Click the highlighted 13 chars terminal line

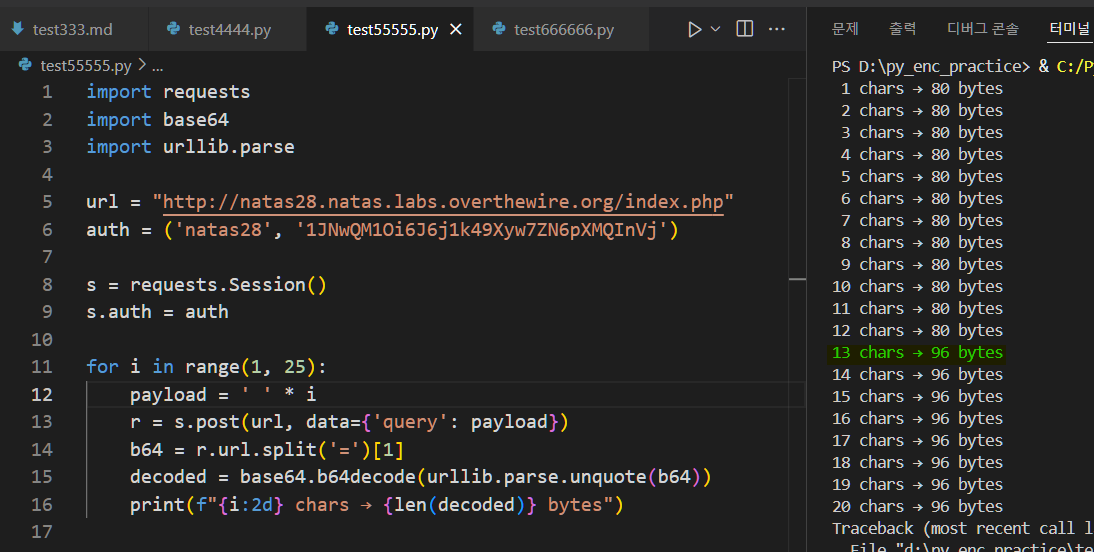(x=917, y=352)
